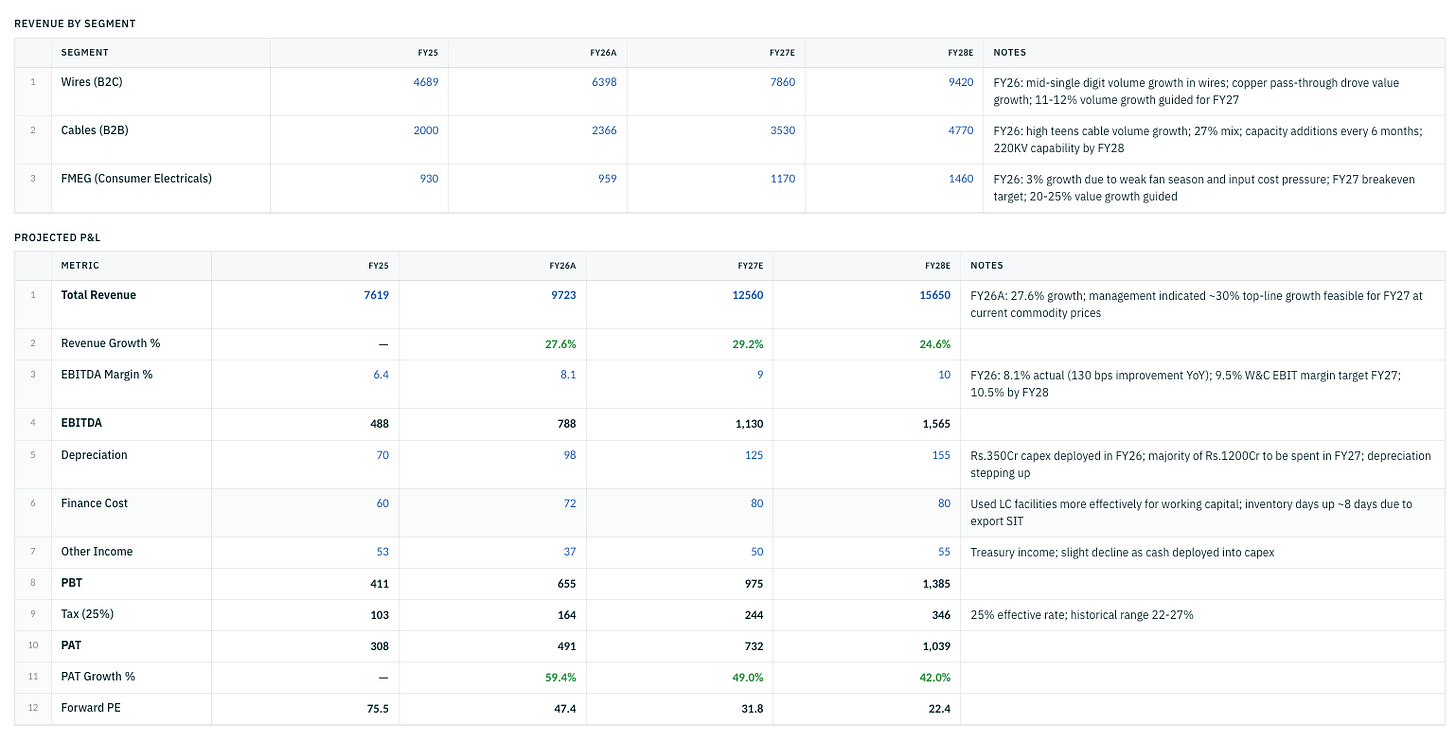Viewport: 1456px width, 738px height.
Task: Select PBT FY28E value 1,385
Action: tap(936, 583)
